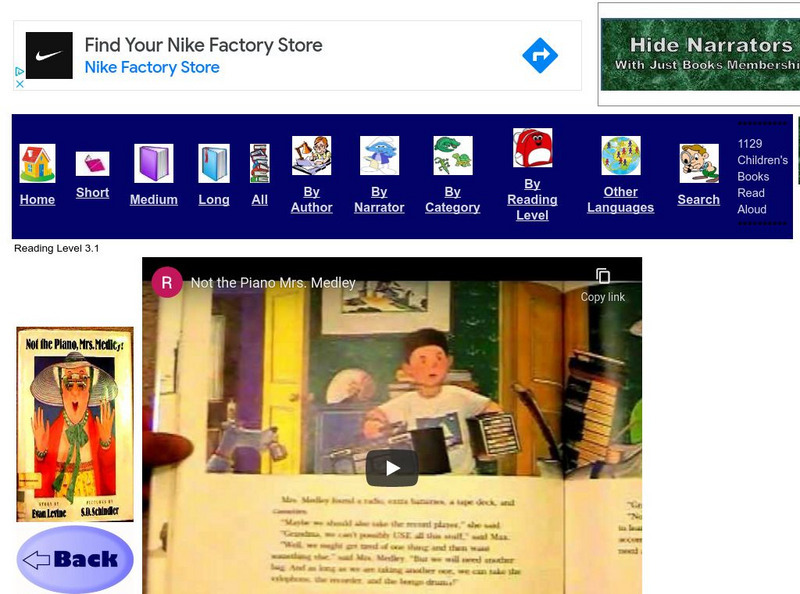Click the 1129 Children's Books Read Aloud text

tap(762, 177)
